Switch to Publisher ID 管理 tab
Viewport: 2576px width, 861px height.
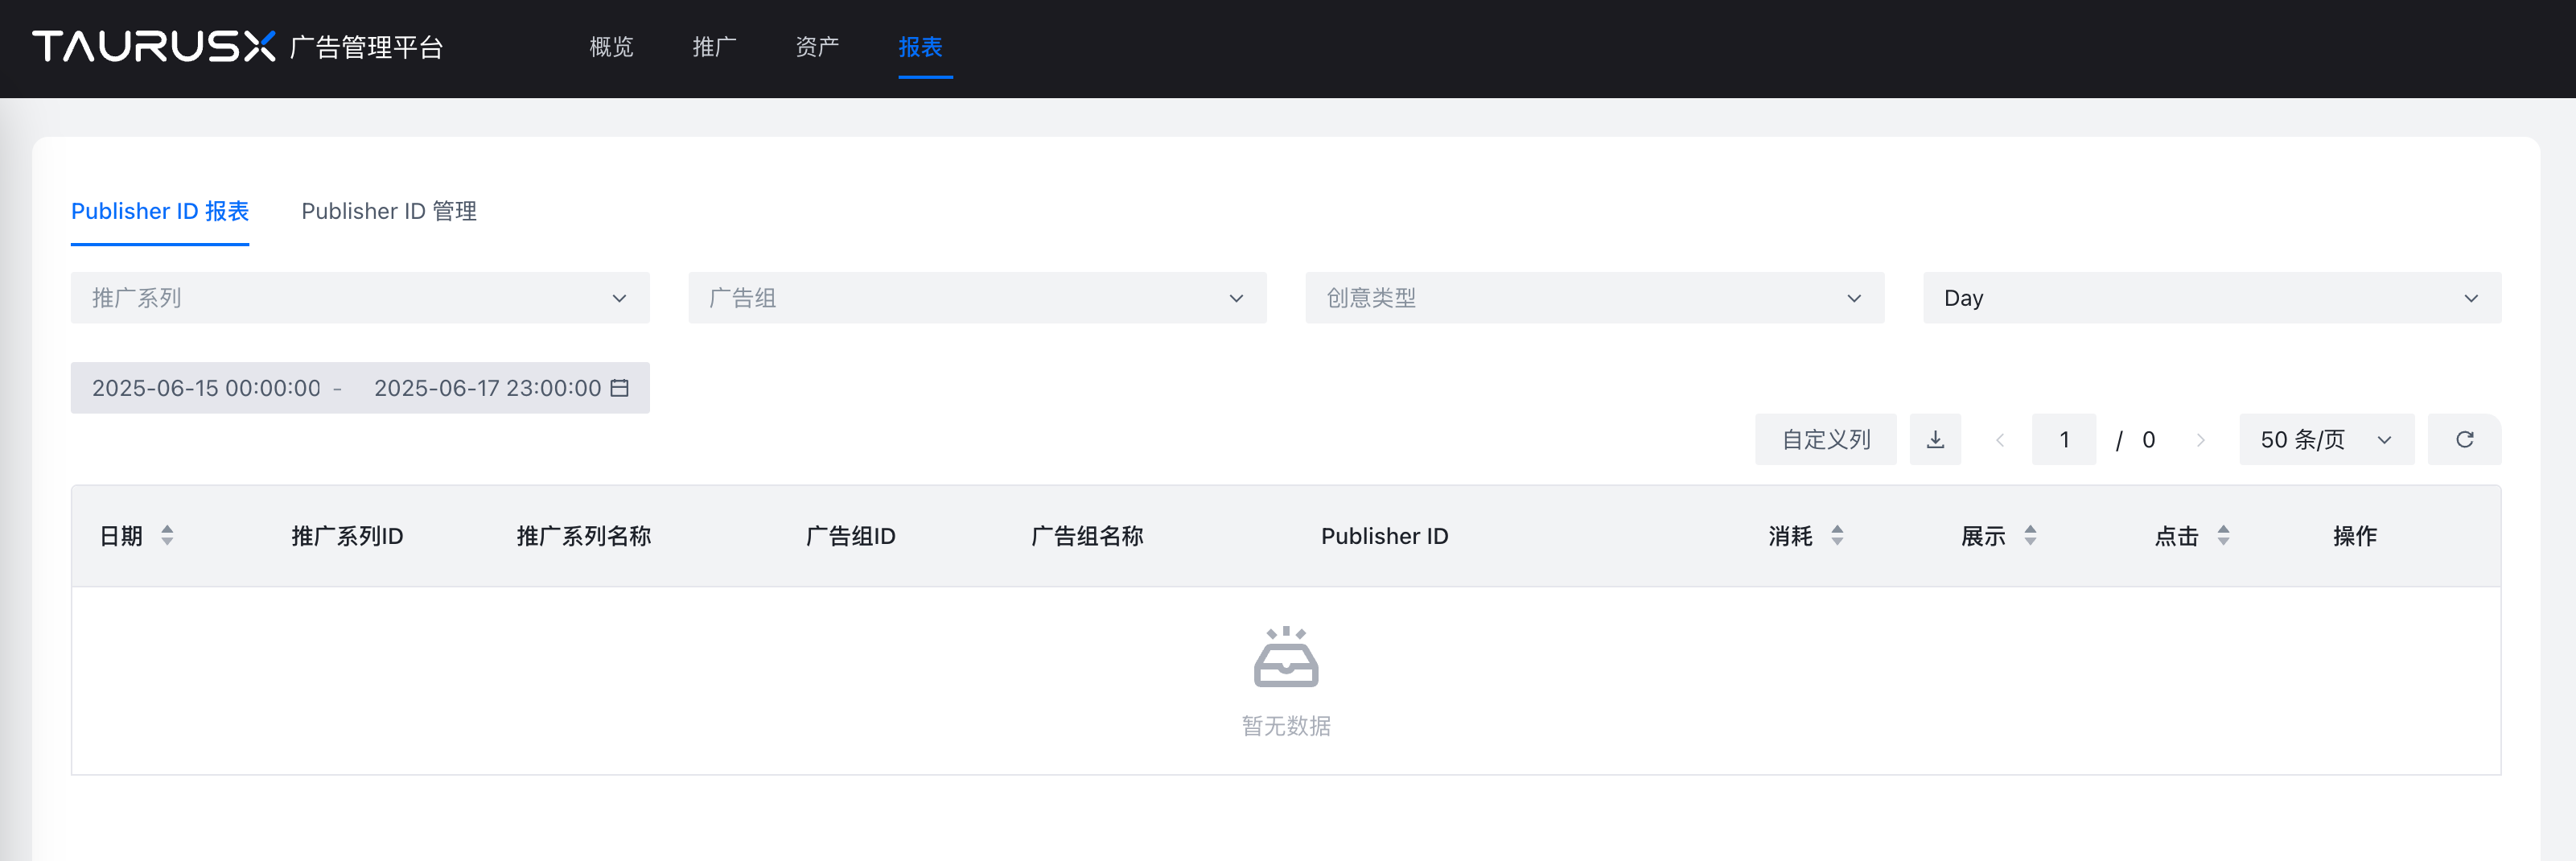[x=389, y=211]
